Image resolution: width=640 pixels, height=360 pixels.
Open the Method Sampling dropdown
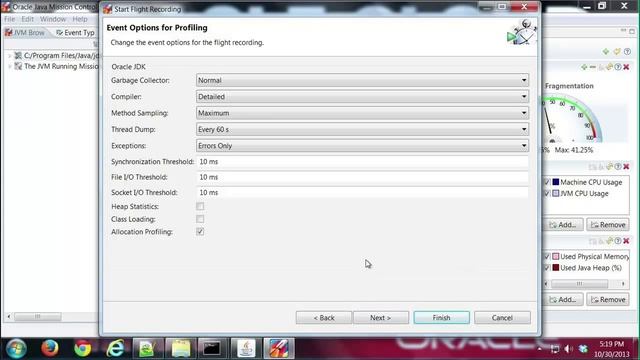pyautogui.click(x=362, y=113)
